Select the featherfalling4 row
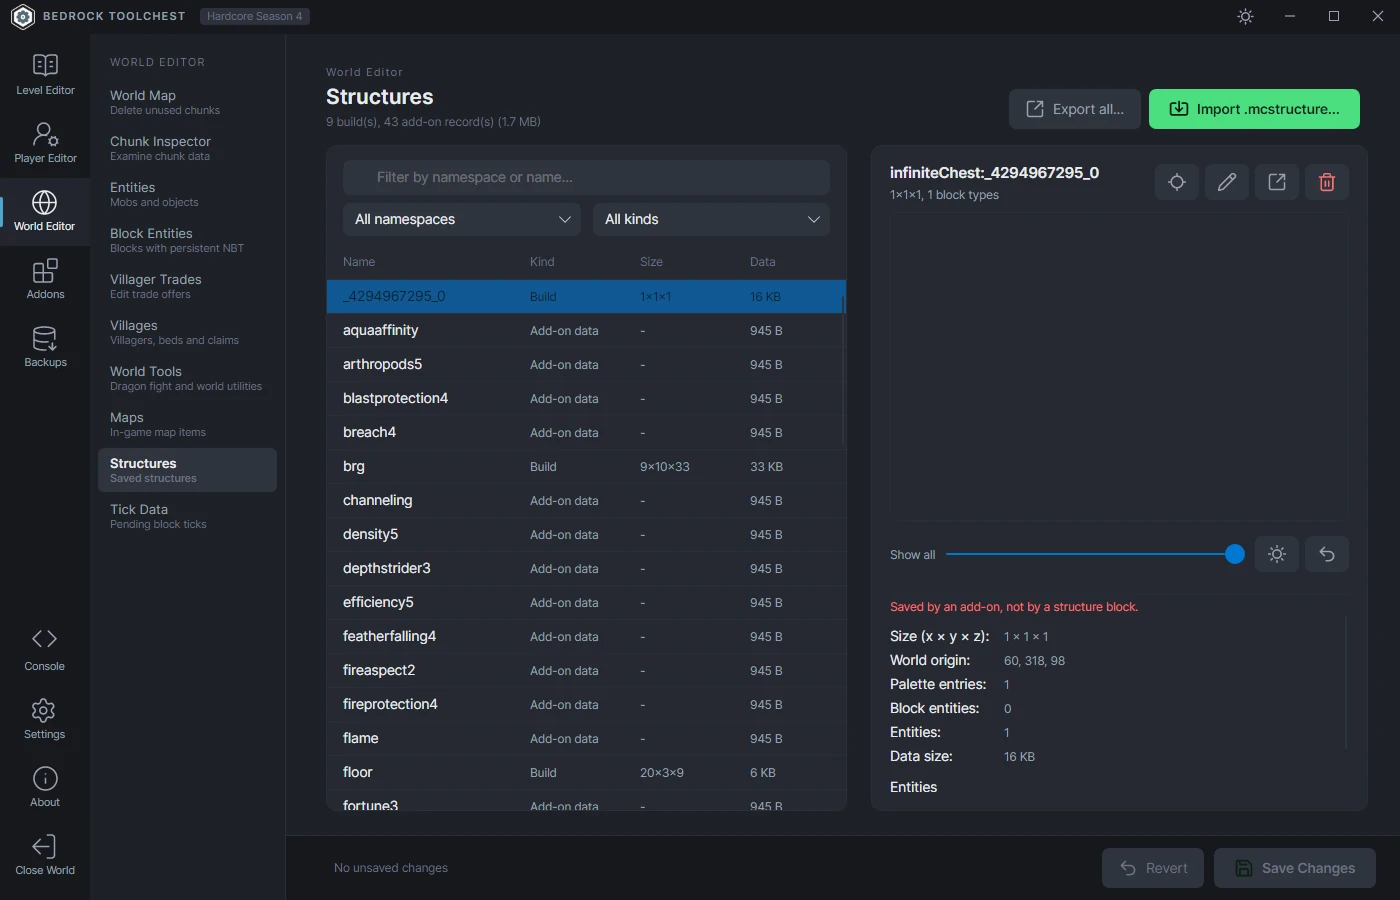The image size is (1400, 900). click(x=586, y=636)
